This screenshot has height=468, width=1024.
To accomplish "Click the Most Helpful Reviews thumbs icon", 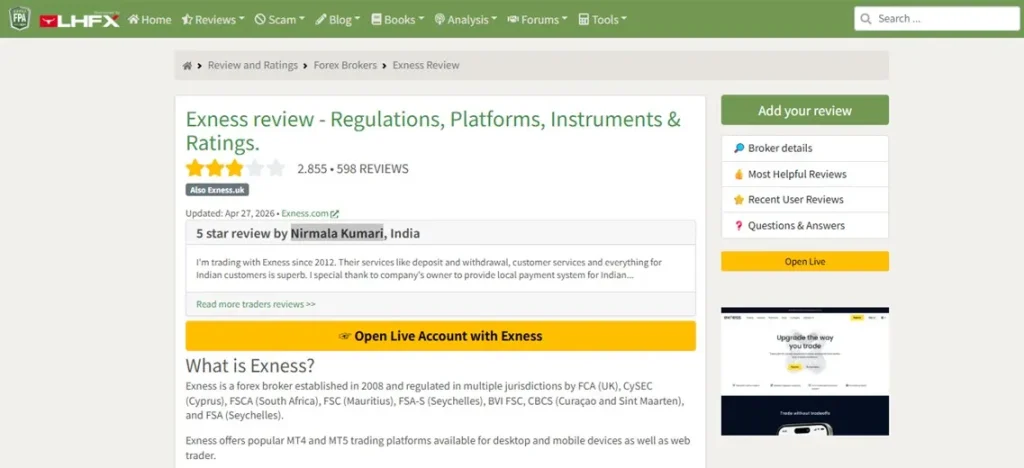I will [x=739, y=174].
